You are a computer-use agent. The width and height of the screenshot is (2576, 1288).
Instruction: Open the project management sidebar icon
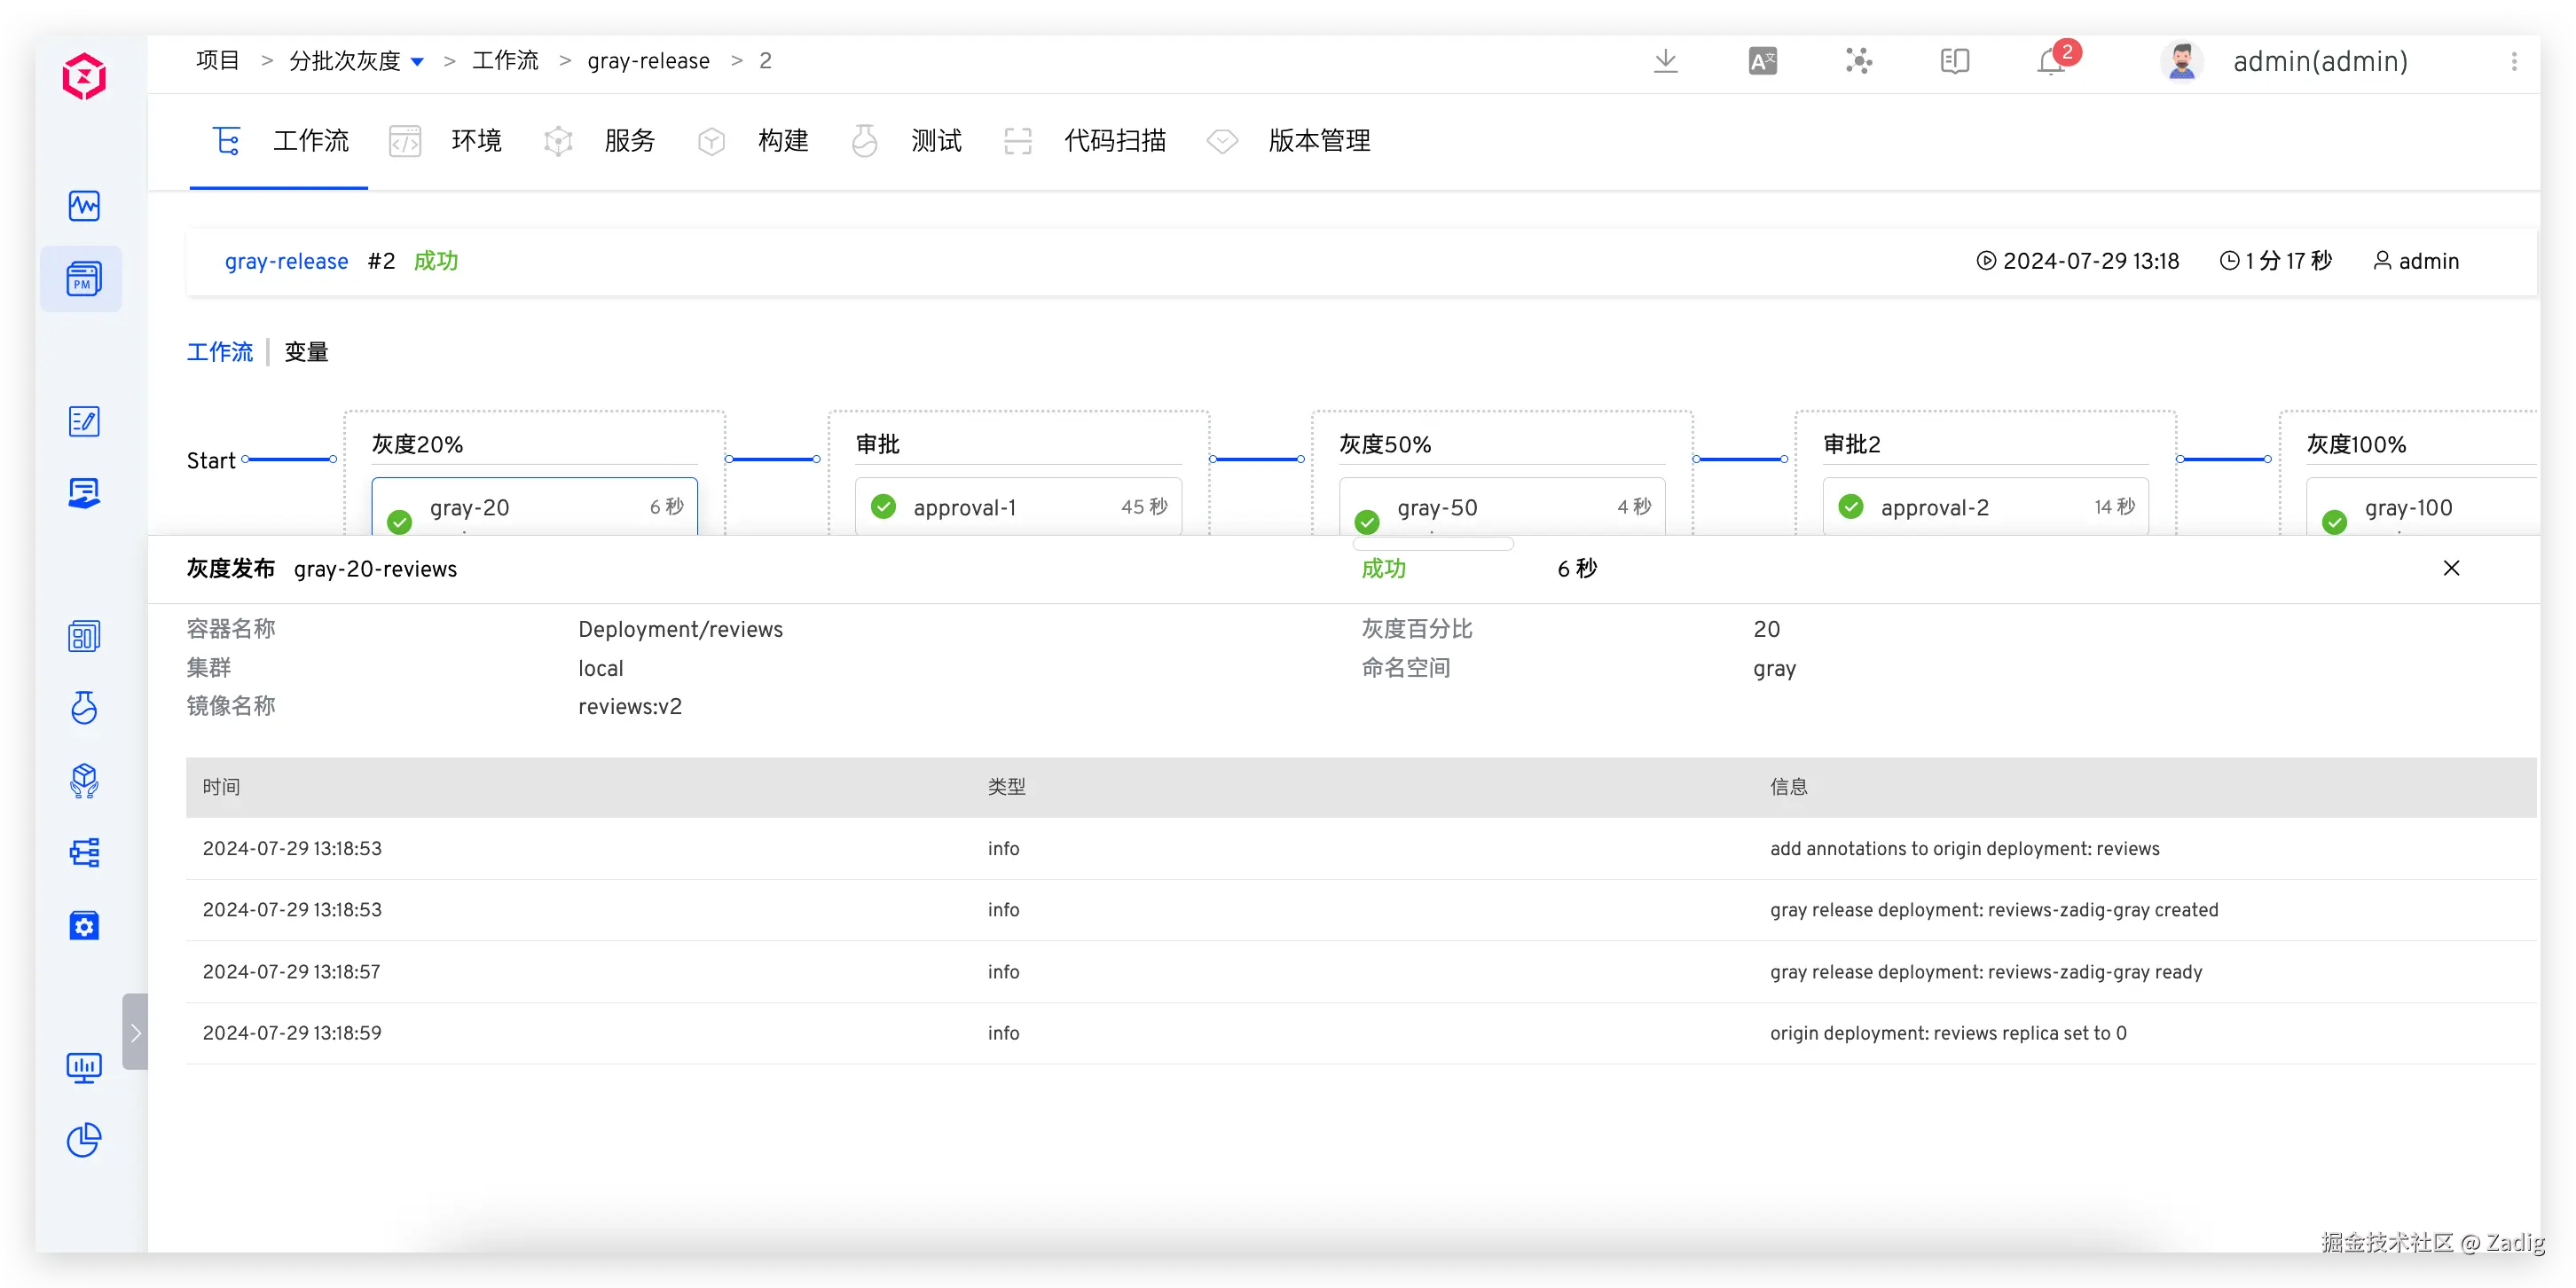coord(84,279)
